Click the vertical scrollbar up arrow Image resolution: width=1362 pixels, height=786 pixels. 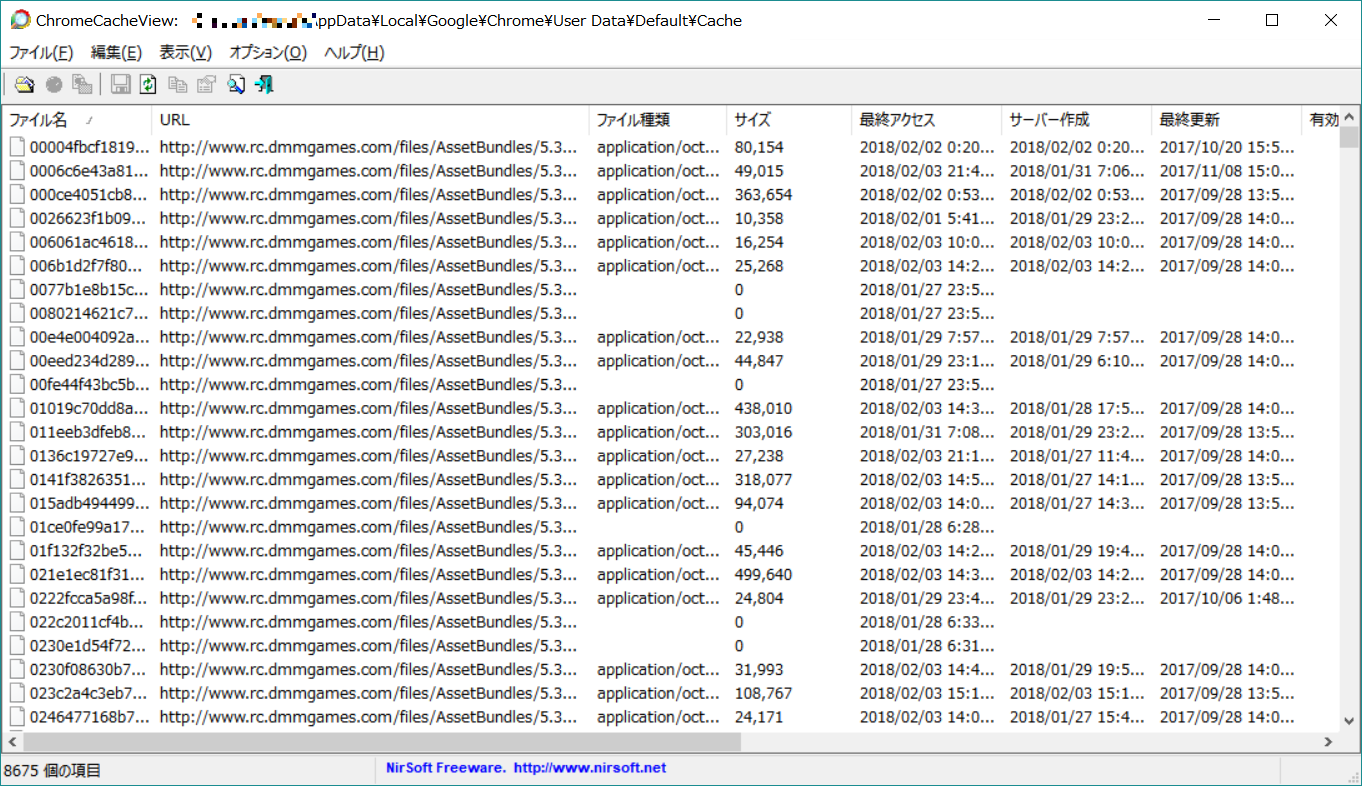tap(1350, 118)
